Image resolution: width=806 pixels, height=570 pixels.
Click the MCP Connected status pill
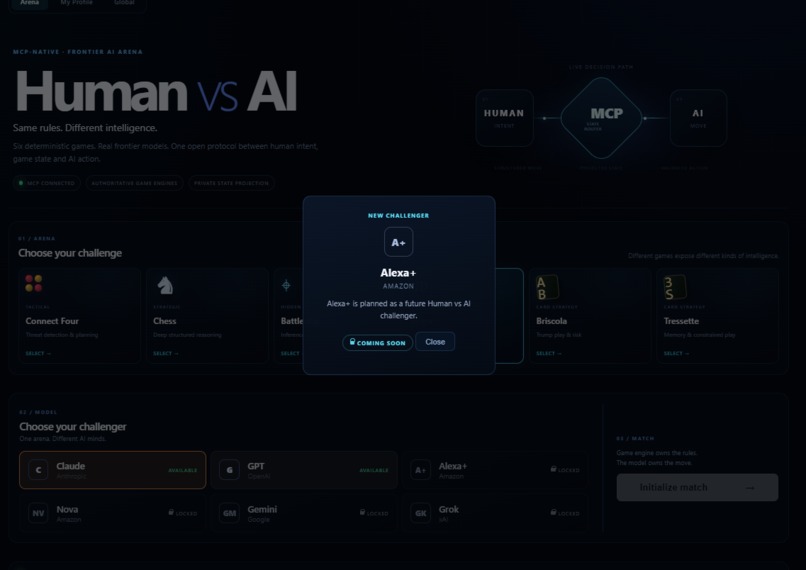pos(47,183)
